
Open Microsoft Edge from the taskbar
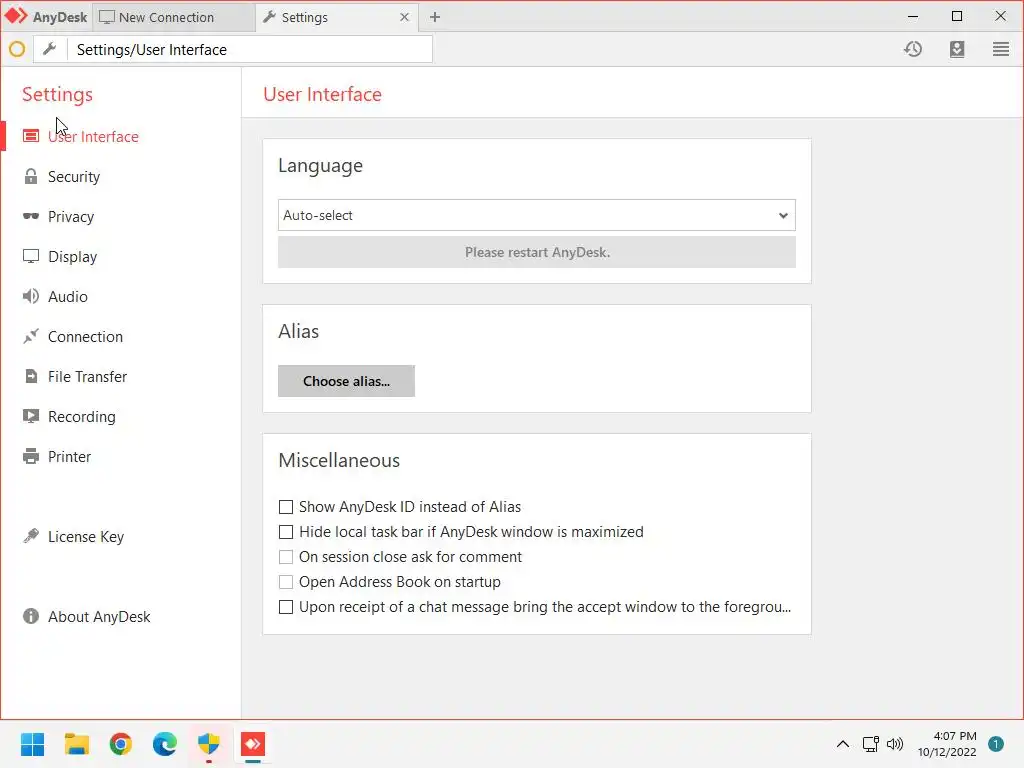165,744
